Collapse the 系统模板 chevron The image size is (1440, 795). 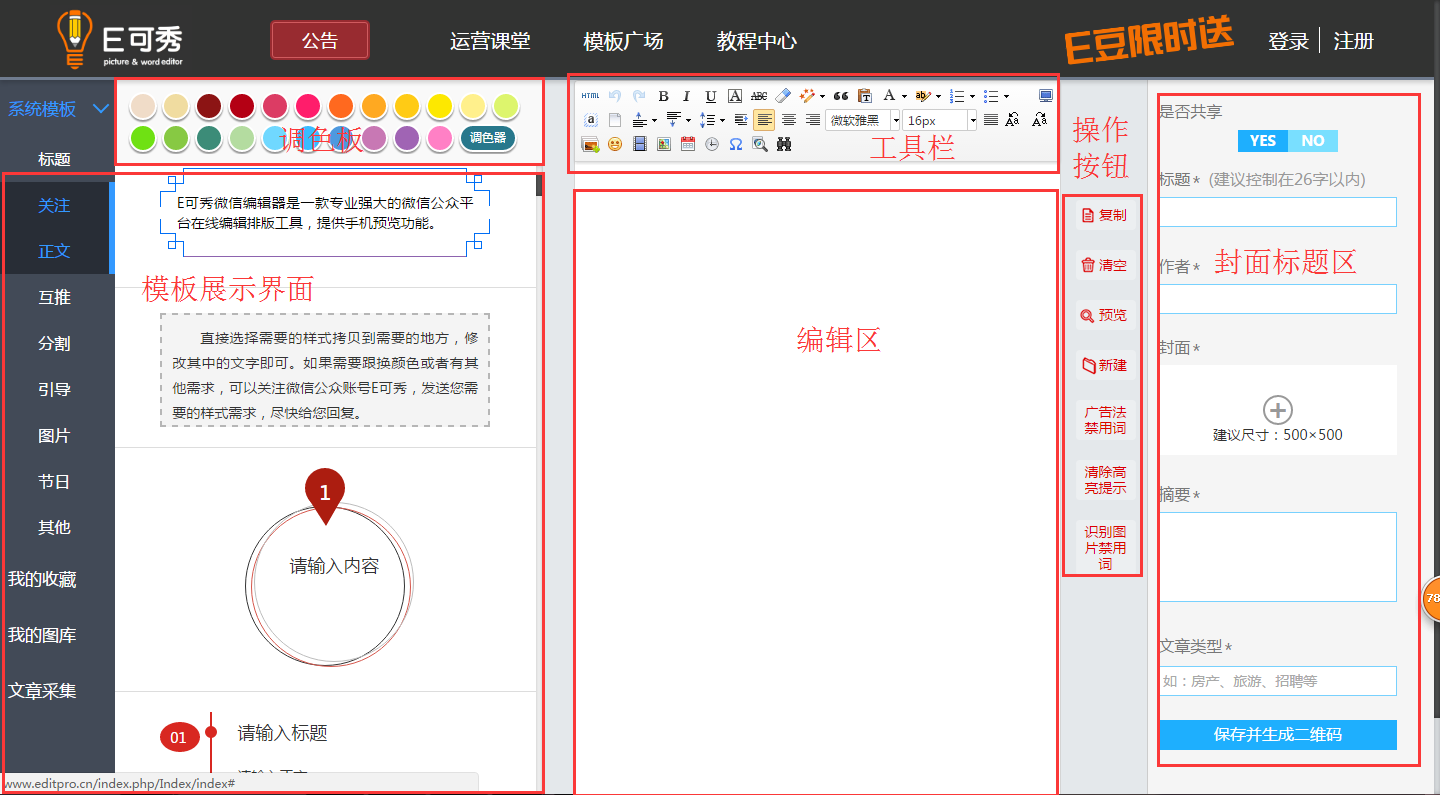[x=100, y=109]
